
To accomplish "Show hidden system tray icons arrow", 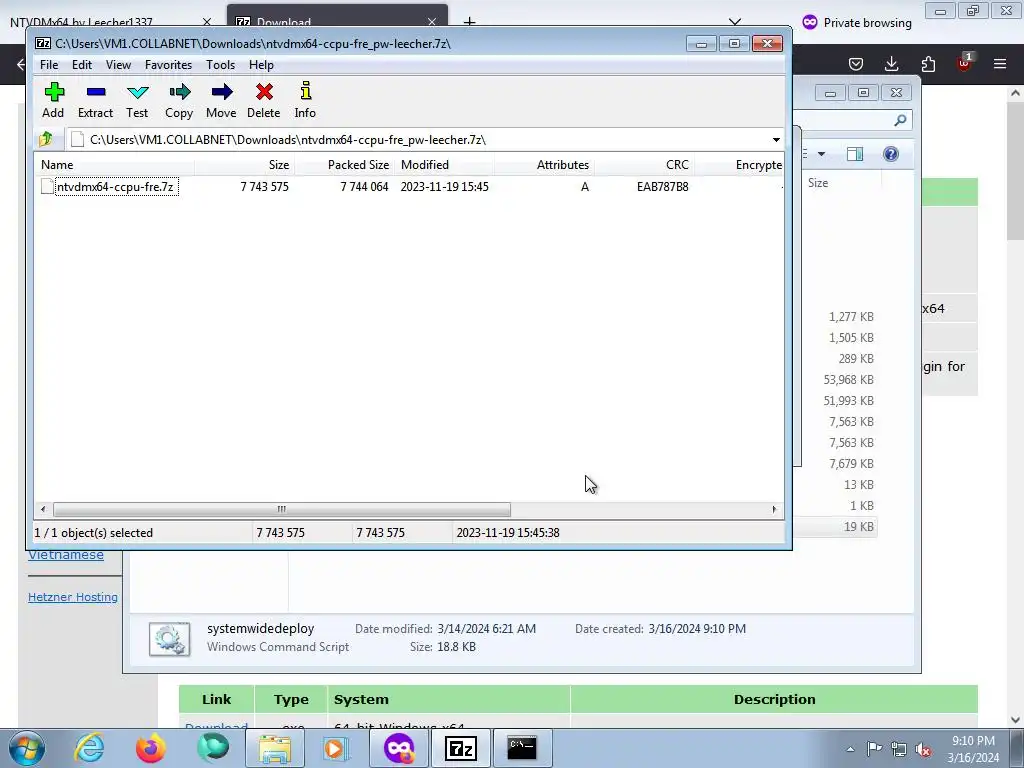I will coord(850,749).
